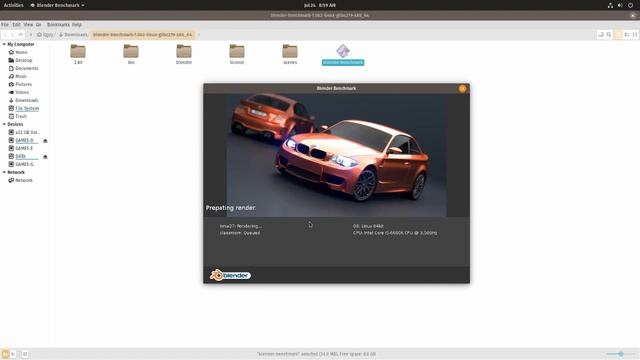Open the Go menu
Image resolution: width=640 pixels, height=360 pixels.
pos(38,24)
